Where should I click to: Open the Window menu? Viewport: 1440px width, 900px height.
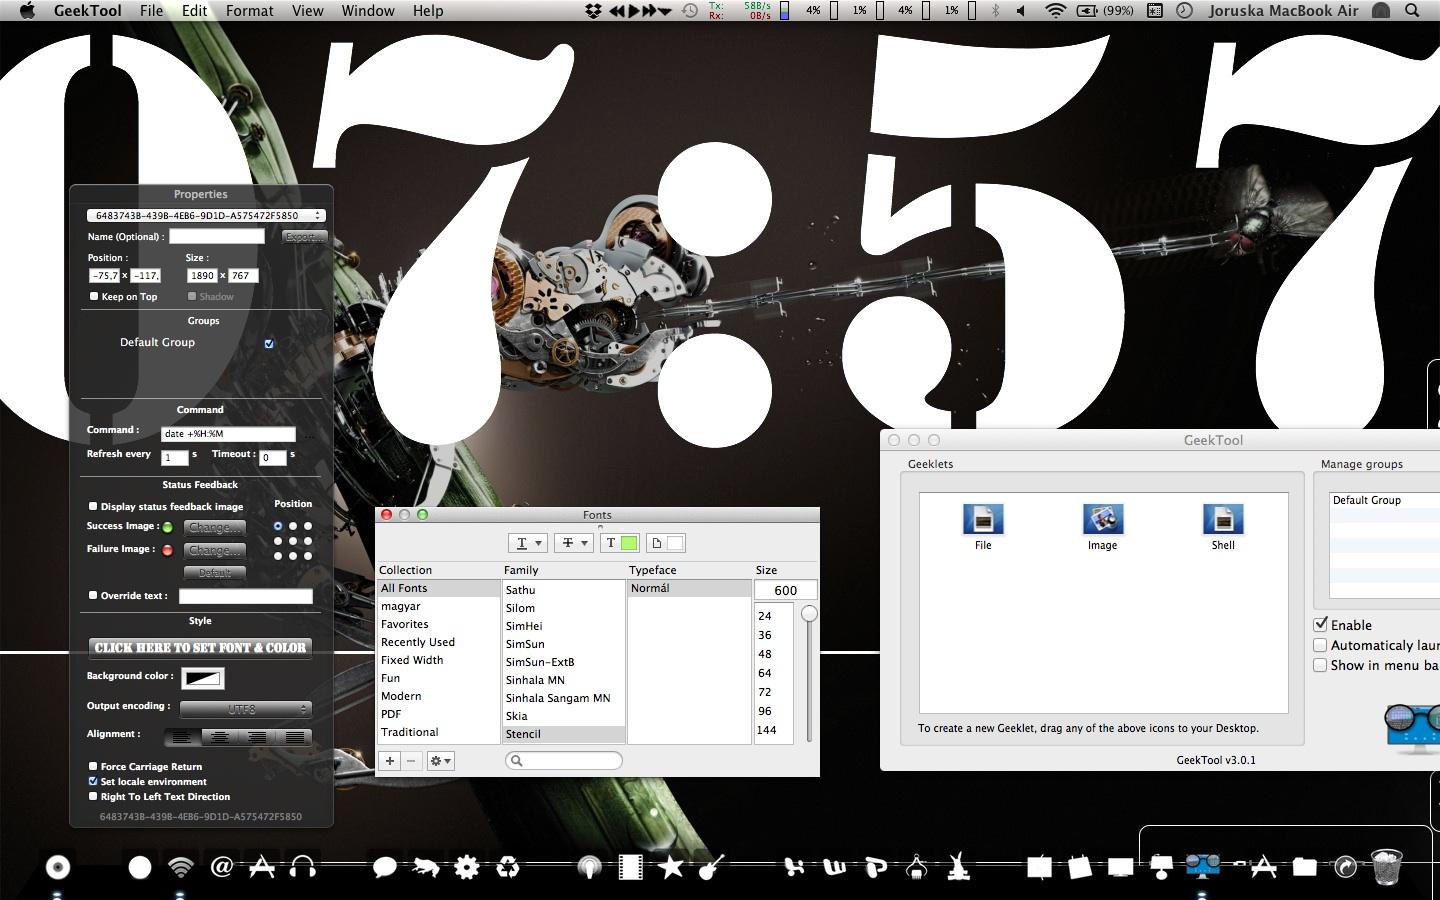(368, 11)
